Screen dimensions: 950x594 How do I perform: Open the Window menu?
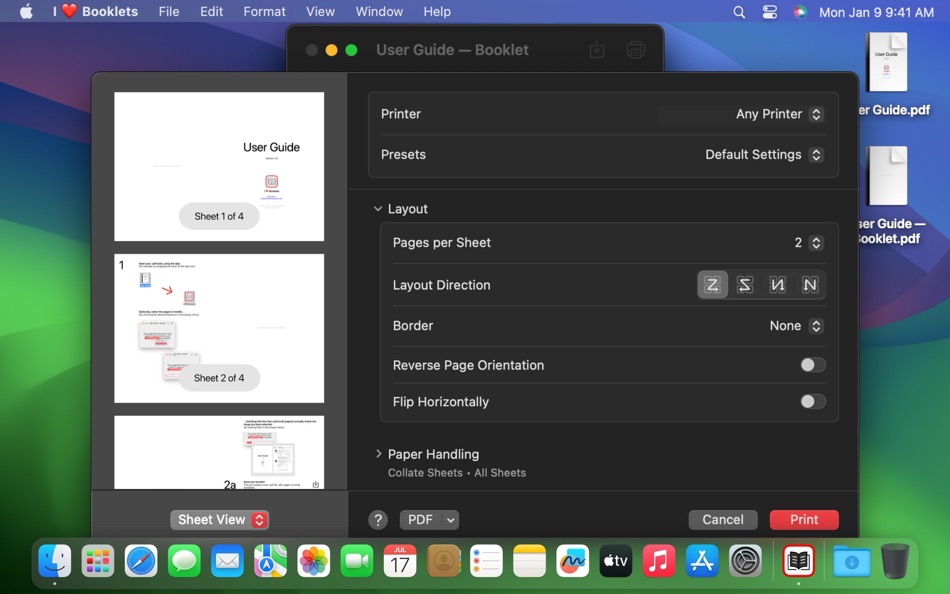coord(379,11)
